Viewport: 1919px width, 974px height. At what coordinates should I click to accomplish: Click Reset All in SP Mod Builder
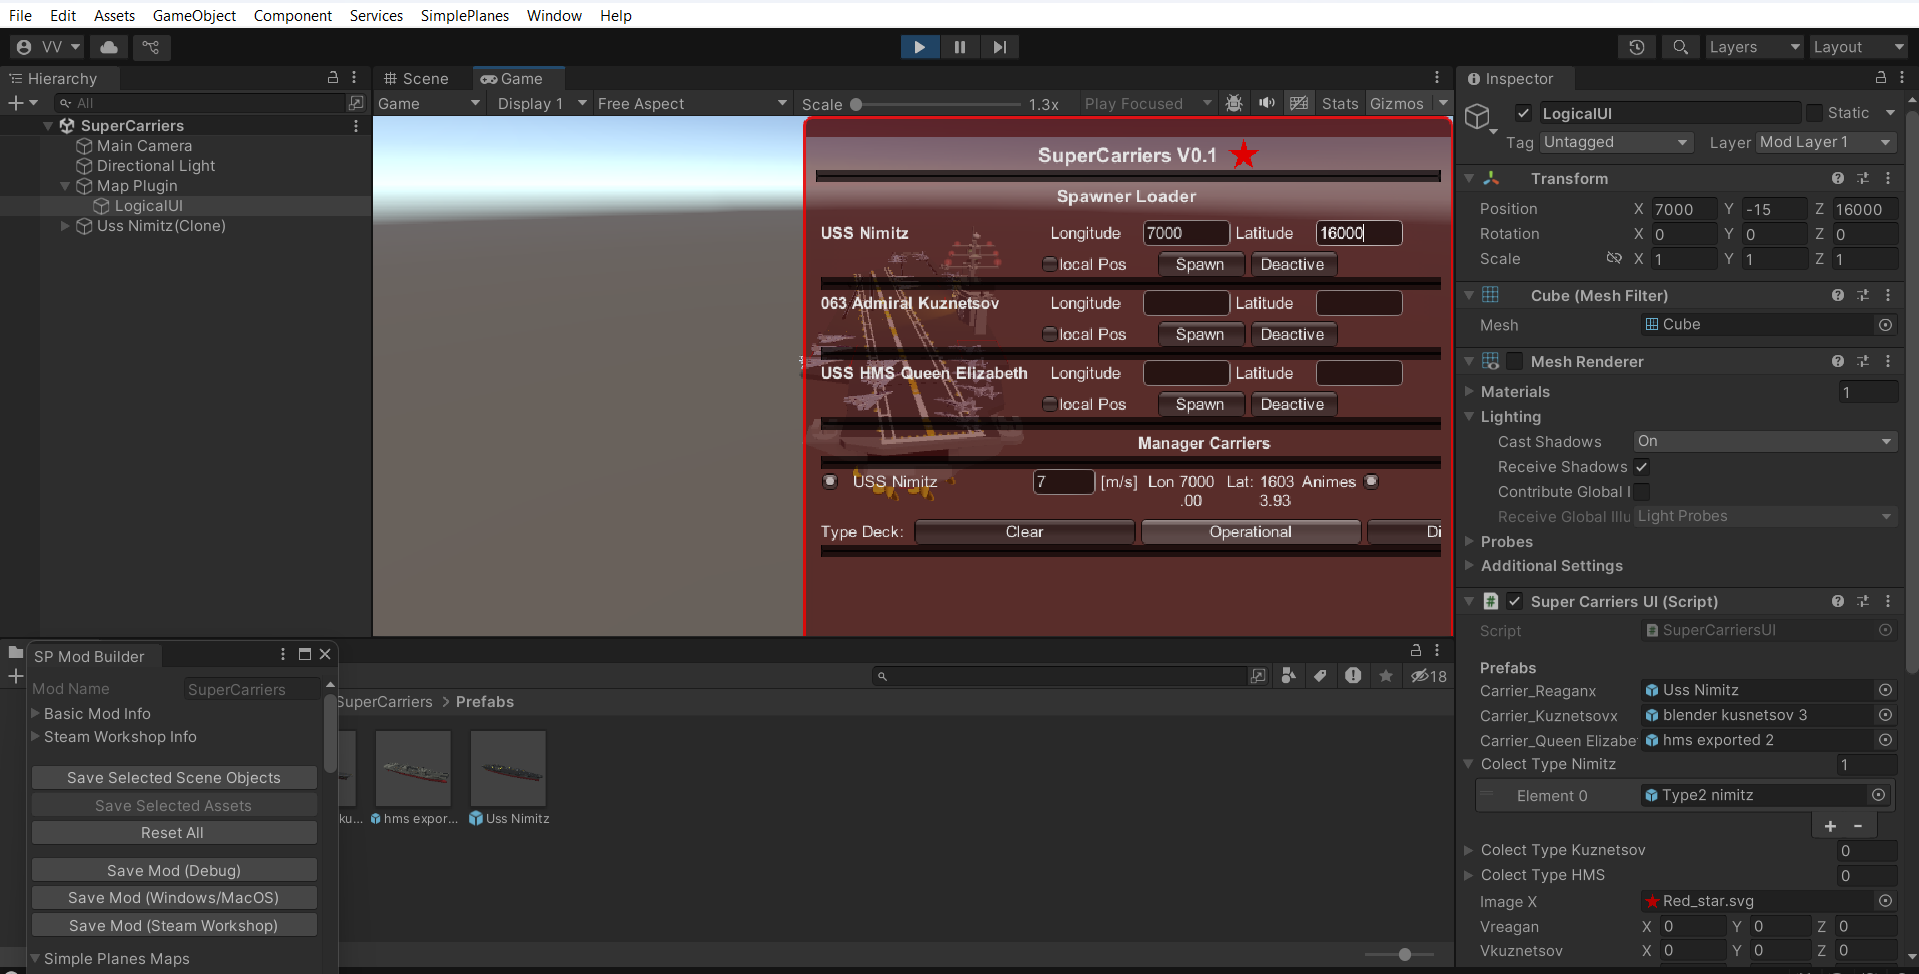[174, 832]
